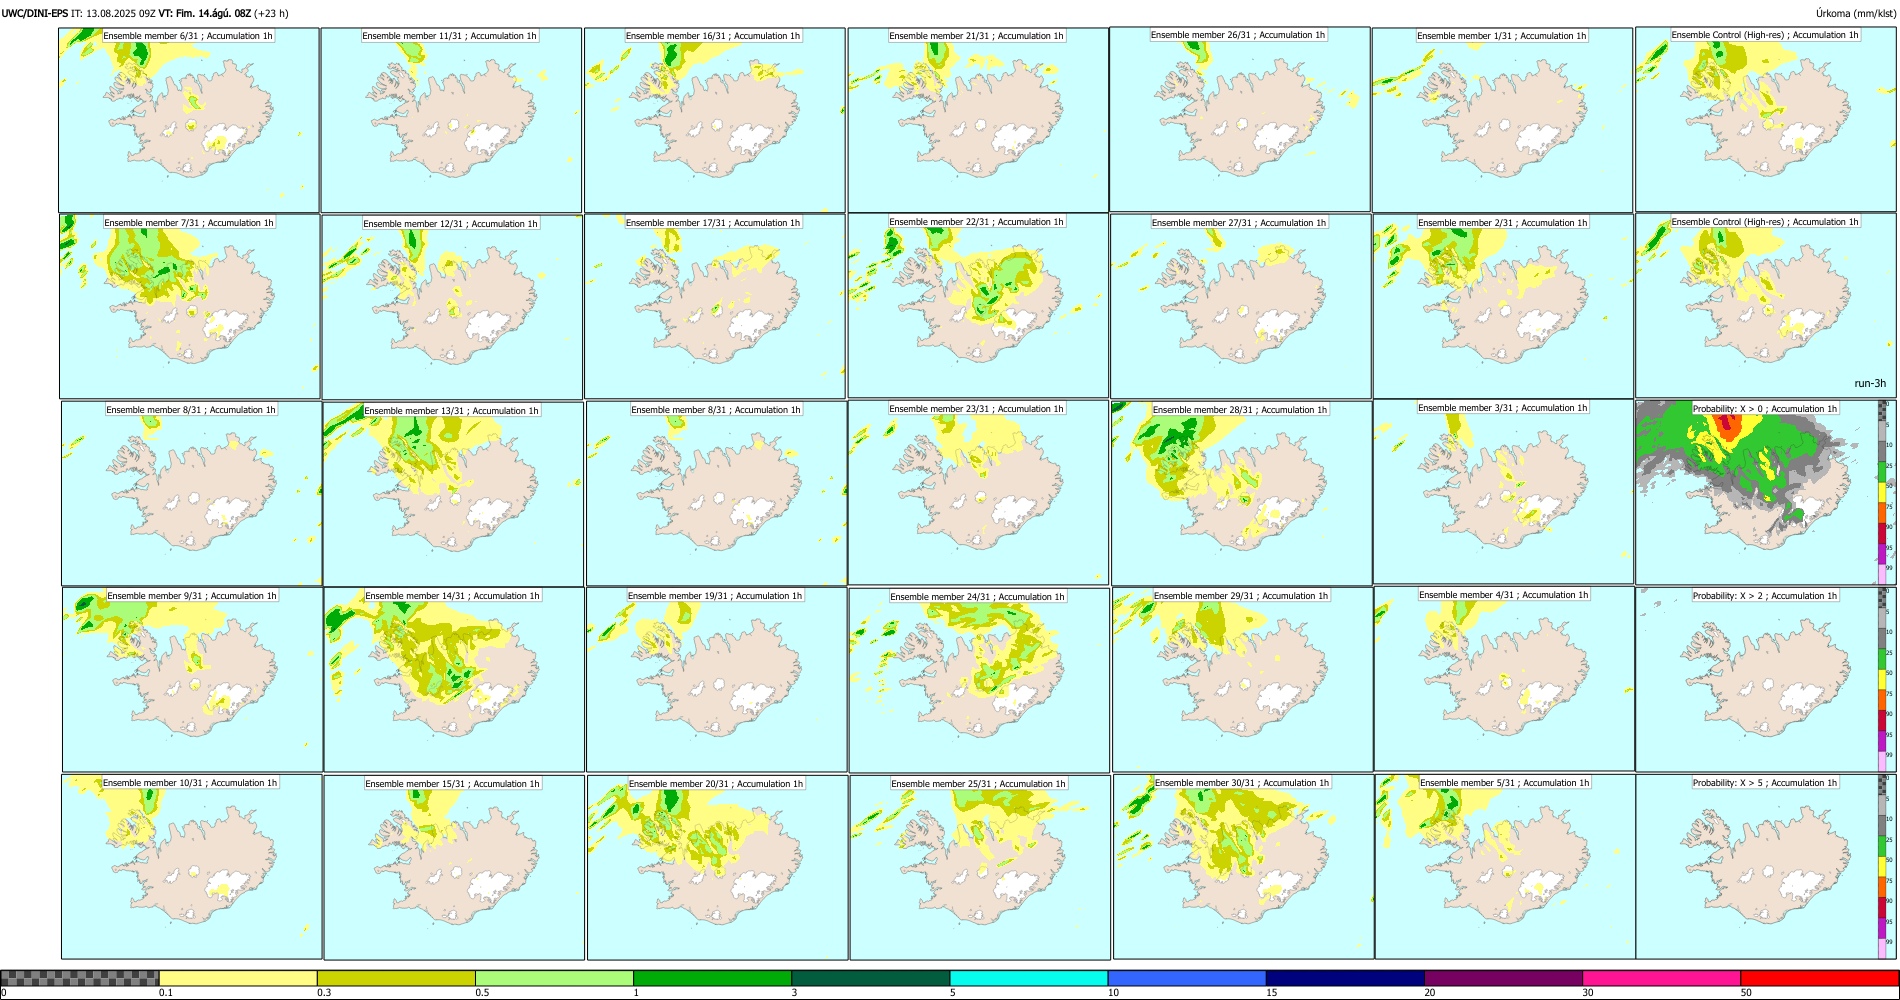Open Ensemble member 23/31 map panel
The height and width of the screenshot is (1000, 1900).
click(x=978, y=493)
